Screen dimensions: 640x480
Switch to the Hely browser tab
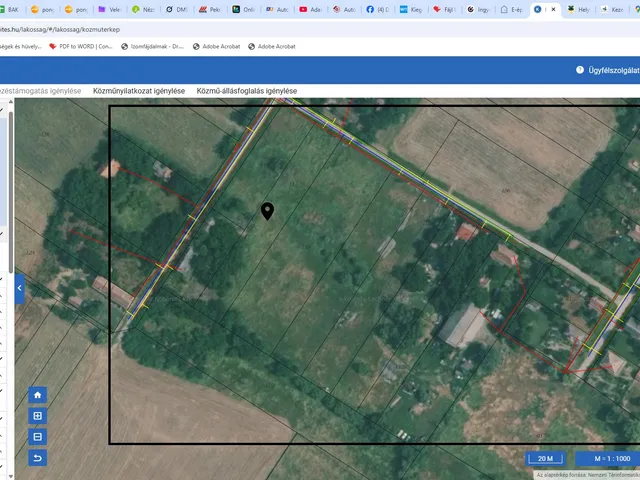coord(578,9)
